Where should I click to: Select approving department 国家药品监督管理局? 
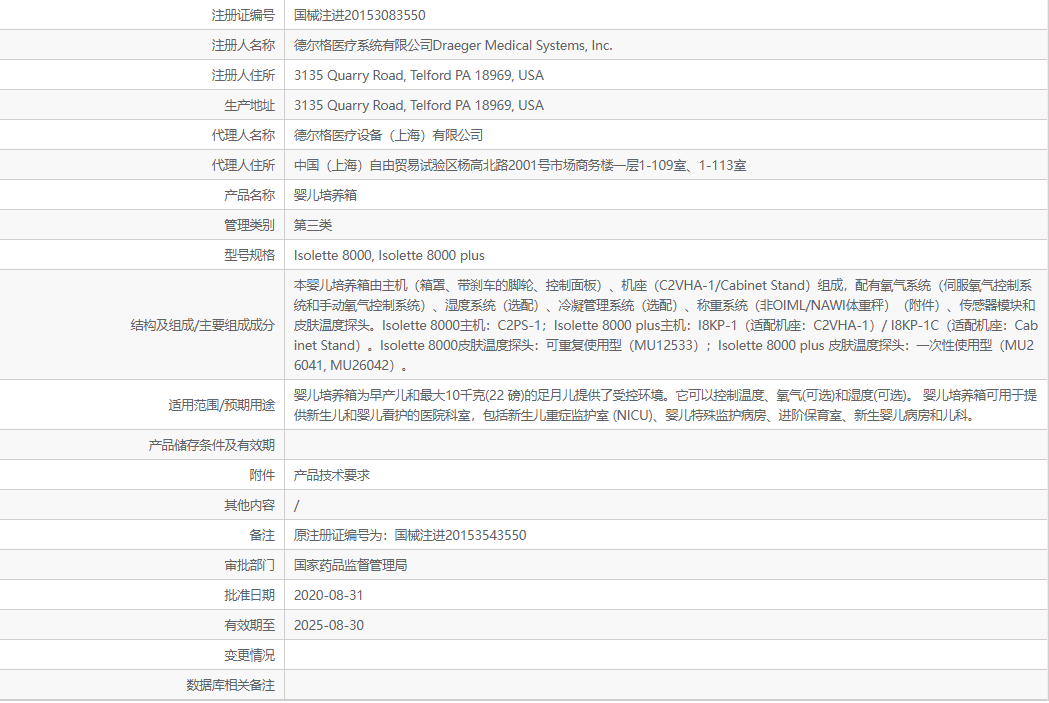click(x=351, y=566)
